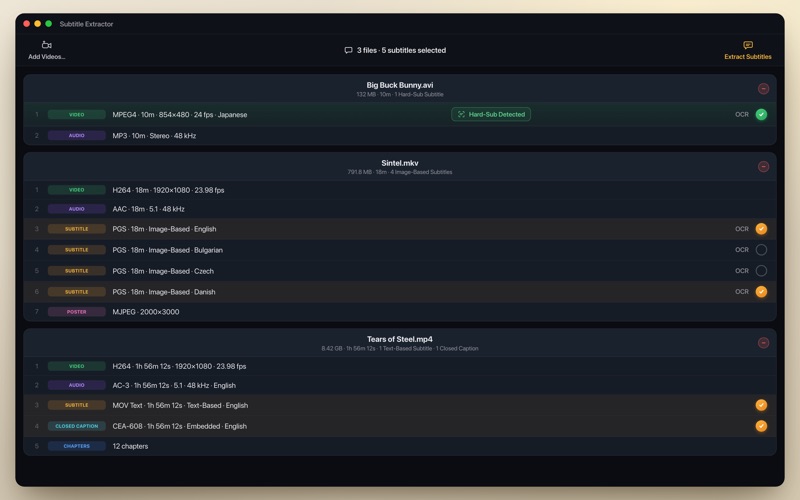Viewport: 800px width, 500px height.
Task: Click SUBTITLE badge of the MOV Text row
Action: [77, 405]
